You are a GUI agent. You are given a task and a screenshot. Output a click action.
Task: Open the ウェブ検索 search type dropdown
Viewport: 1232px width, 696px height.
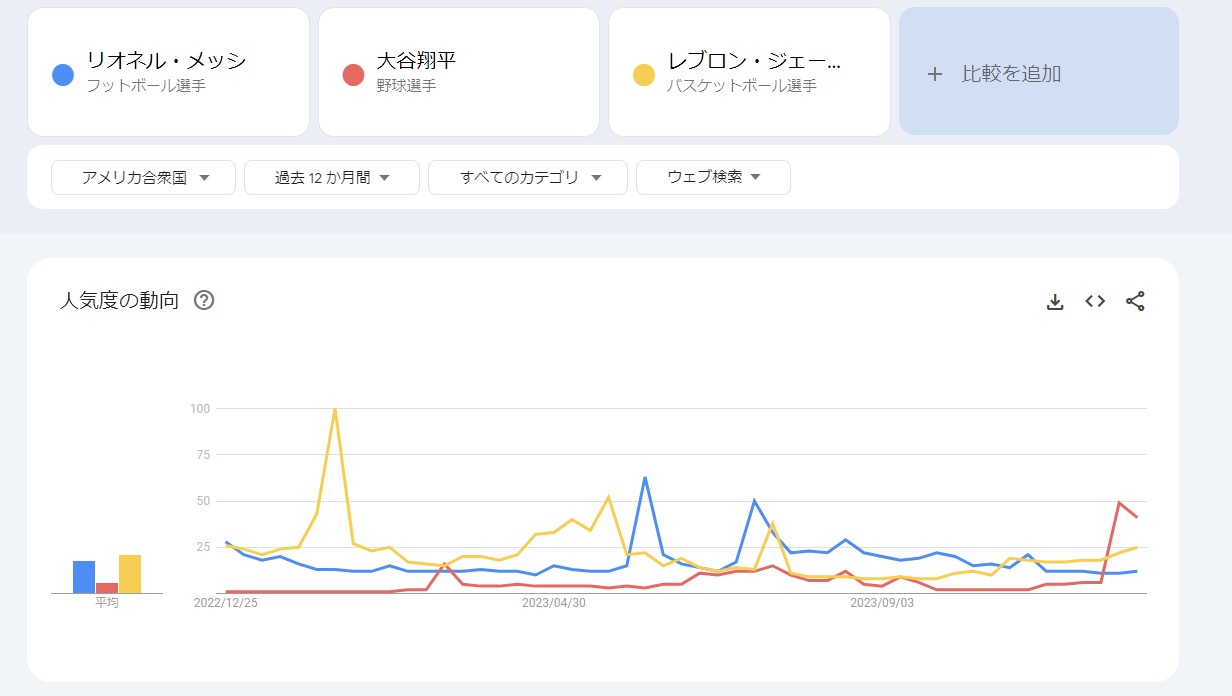(713, 177)
